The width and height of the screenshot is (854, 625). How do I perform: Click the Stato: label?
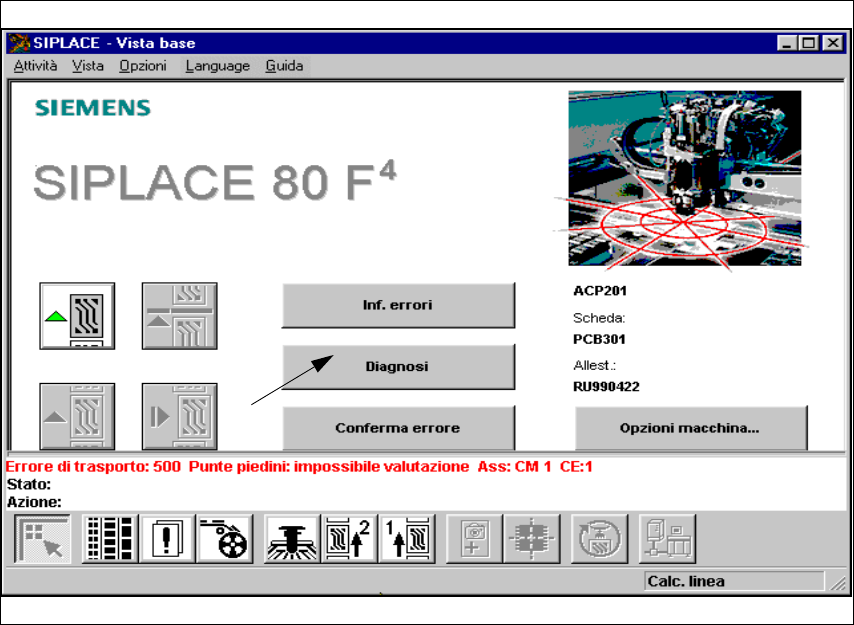click(29, 484)
